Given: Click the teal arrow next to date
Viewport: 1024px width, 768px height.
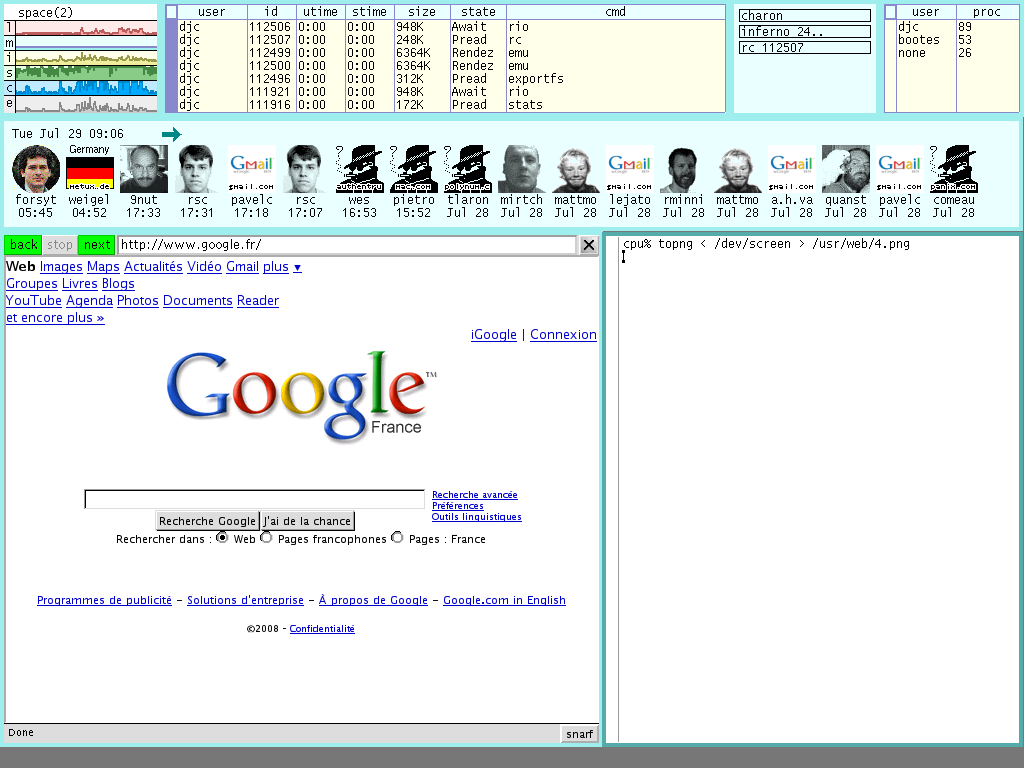Looking at the screenshot, I should pos(172,135).
